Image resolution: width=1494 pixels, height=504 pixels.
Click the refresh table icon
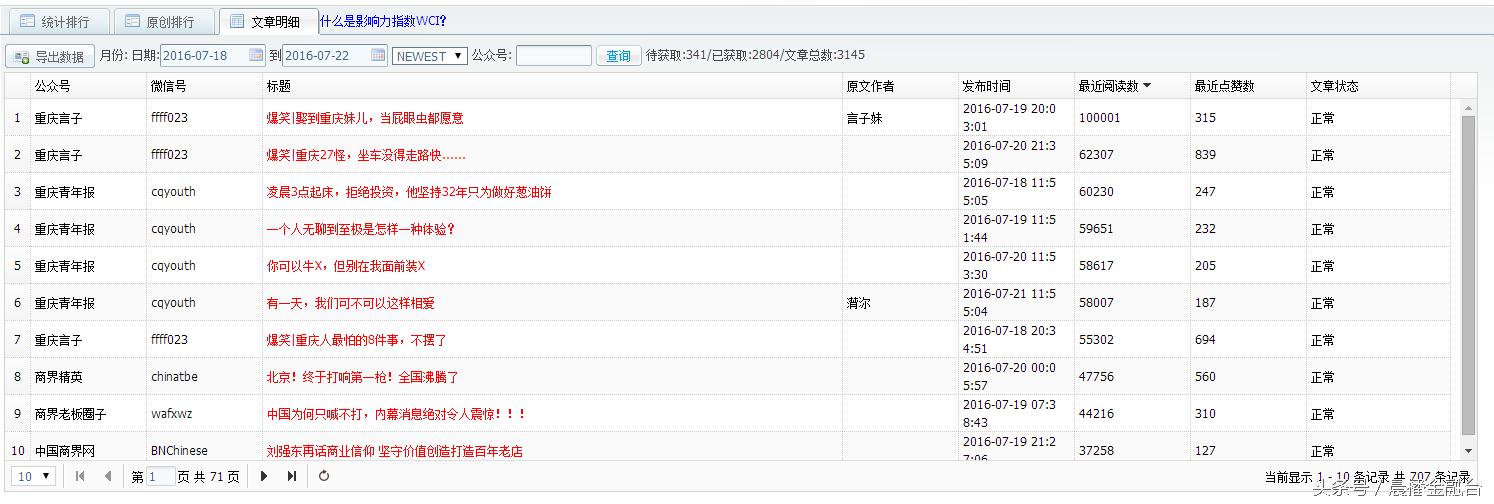pos(324,476)
